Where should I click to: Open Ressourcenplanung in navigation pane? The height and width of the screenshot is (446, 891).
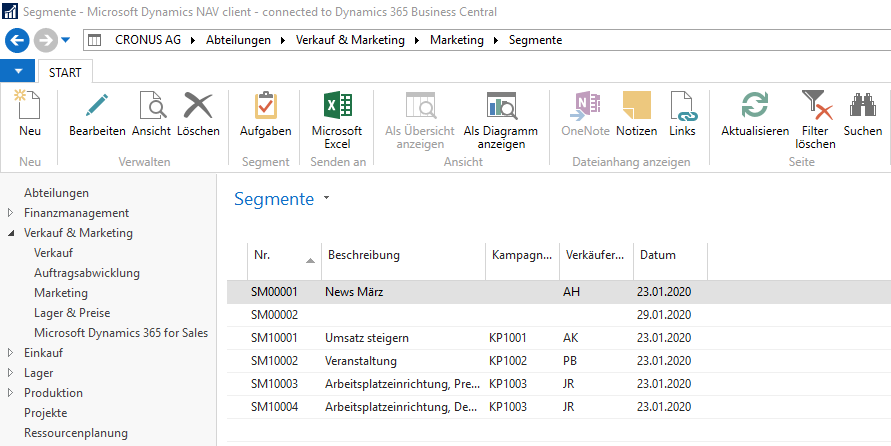(x=76, y=433)
